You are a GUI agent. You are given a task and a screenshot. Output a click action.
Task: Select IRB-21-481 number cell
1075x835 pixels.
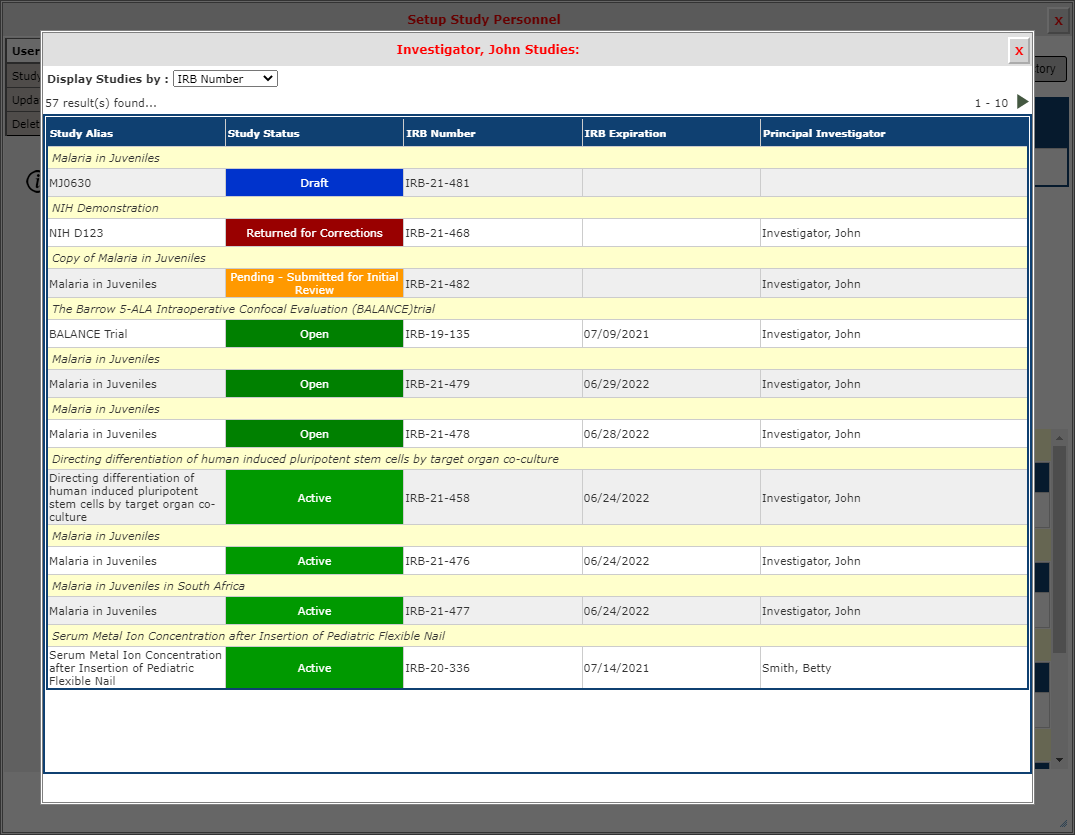click(492, 183)
